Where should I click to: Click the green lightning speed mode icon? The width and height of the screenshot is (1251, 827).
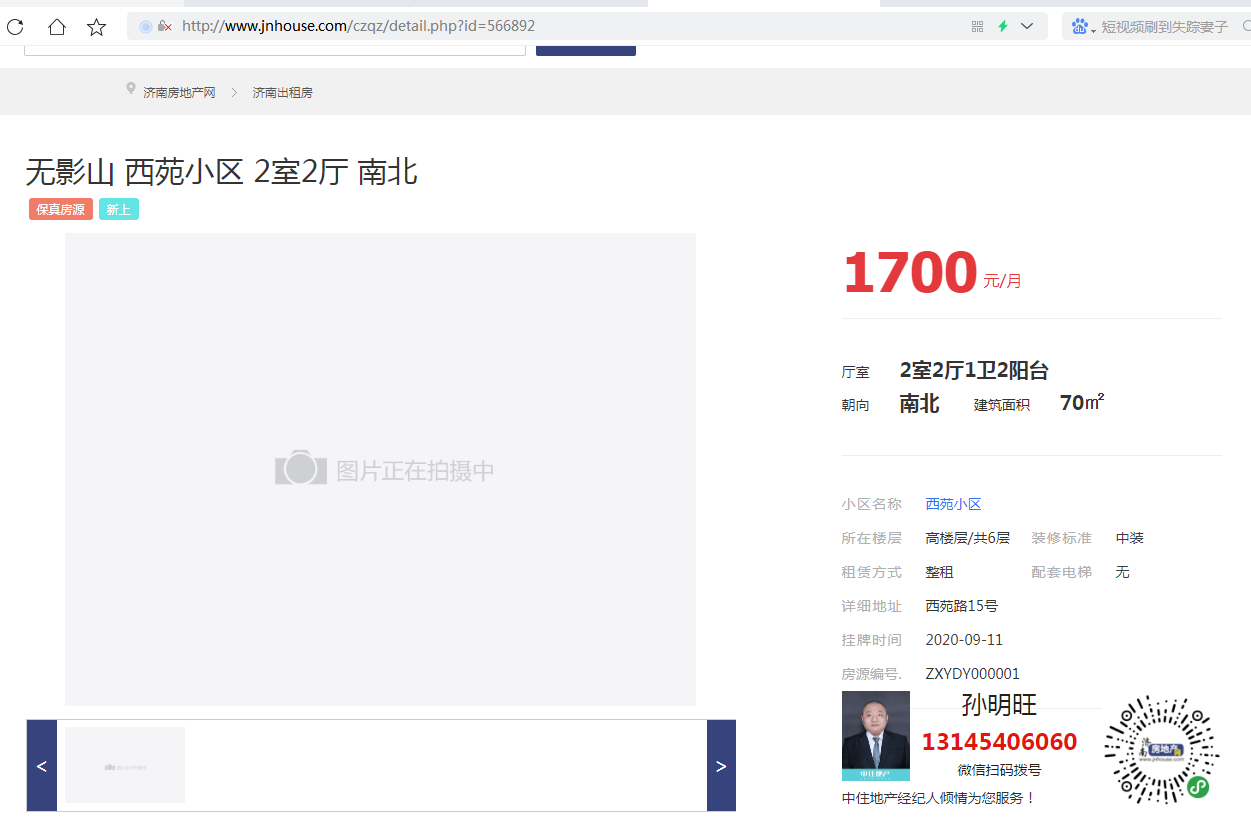1003,26
